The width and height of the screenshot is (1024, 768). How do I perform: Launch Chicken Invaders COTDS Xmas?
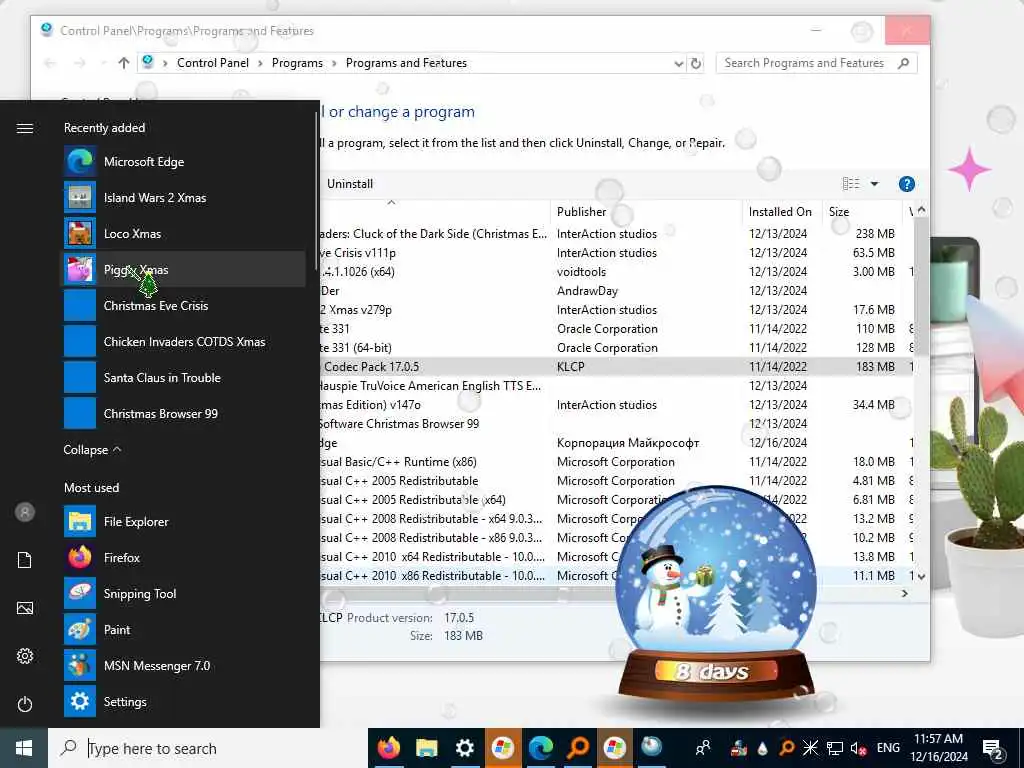coord(184,341)
